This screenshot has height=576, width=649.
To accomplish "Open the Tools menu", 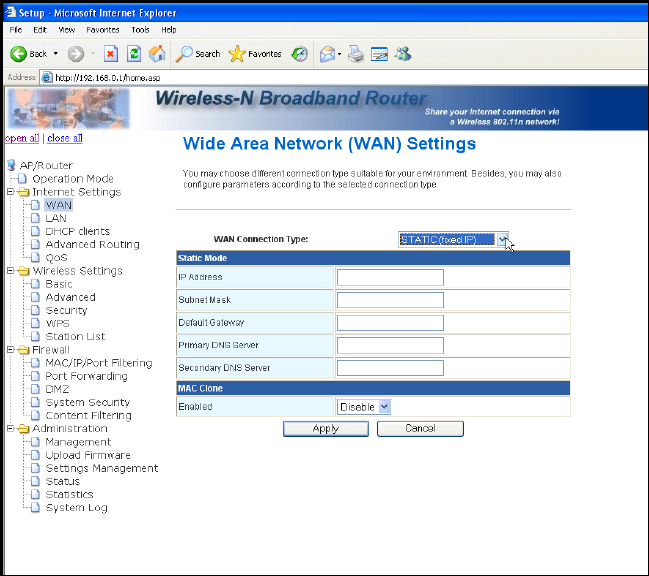I will tap(140, 30).
